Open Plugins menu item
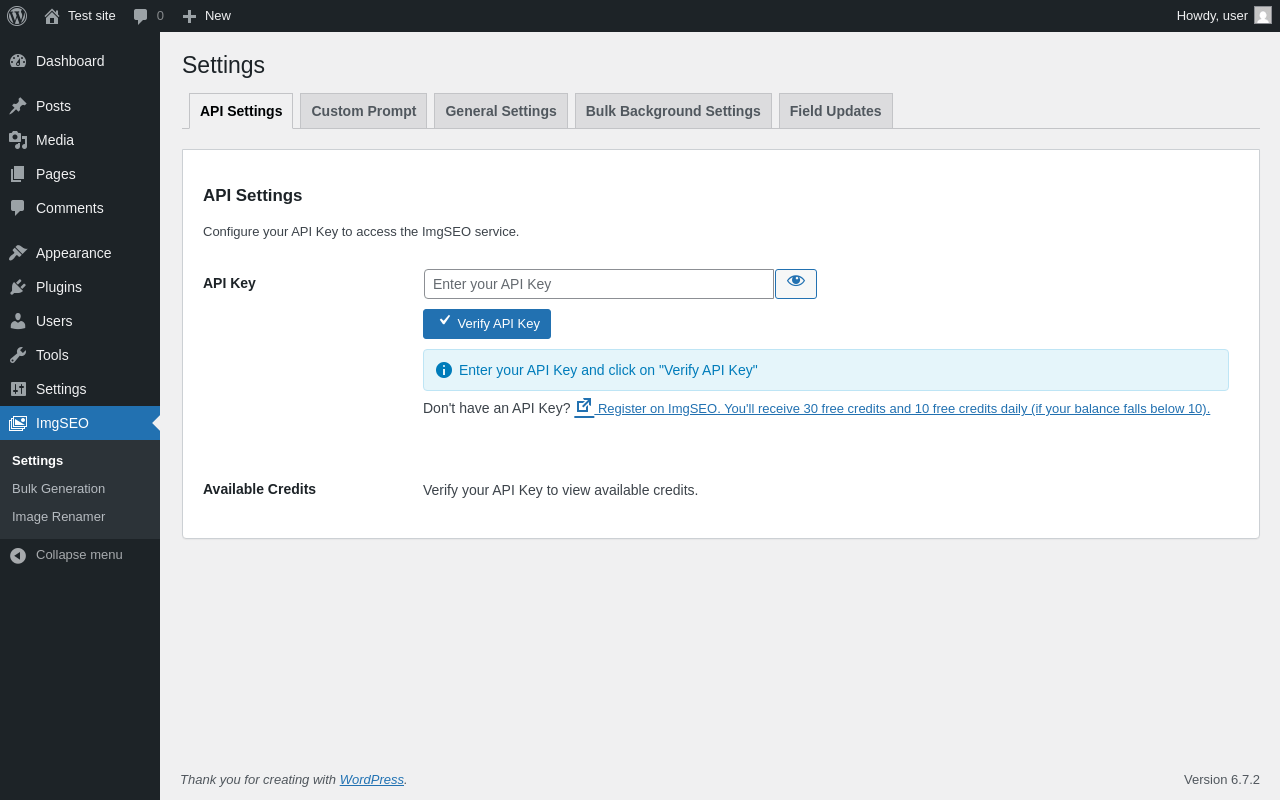 pyautogui.click(x=80, y=287)
